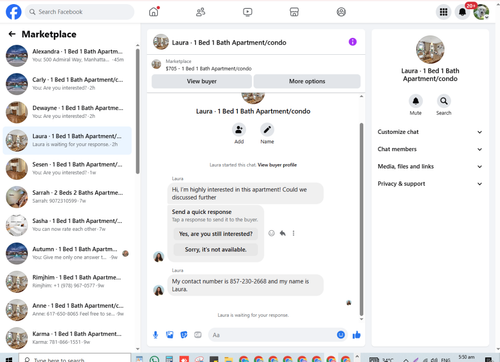This screenshot has height=362, width=500.
Task: React to message with emoji icon
Action: (x=271, y=233)
